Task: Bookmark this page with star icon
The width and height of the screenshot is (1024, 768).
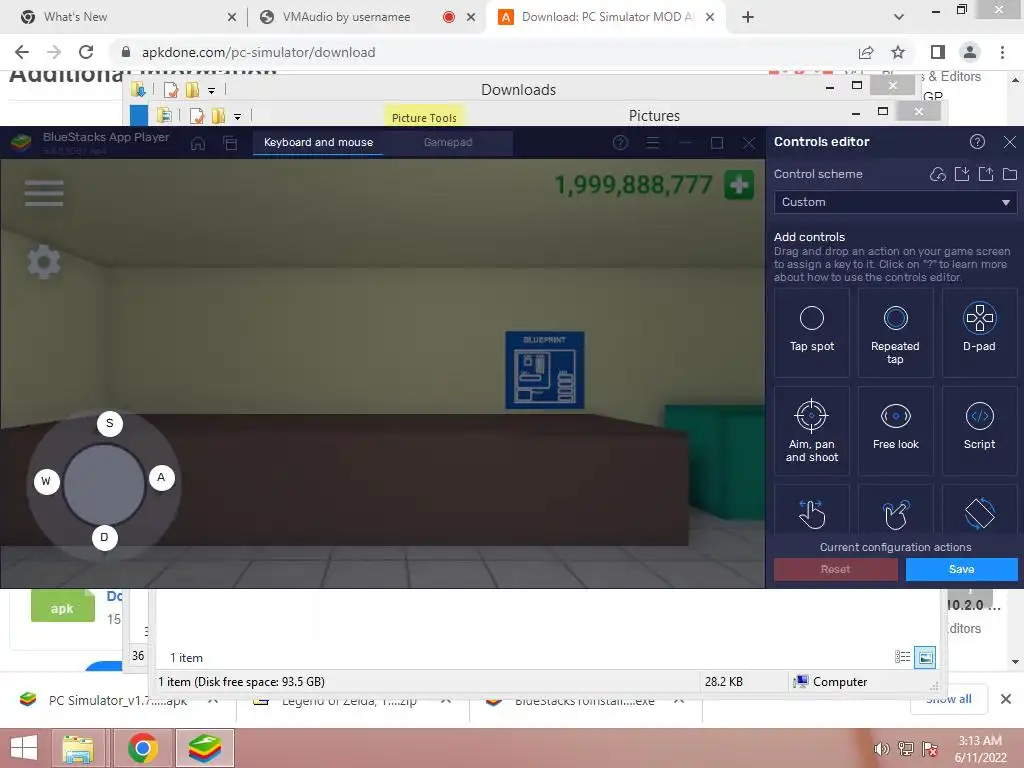Action: click(898, 52)
